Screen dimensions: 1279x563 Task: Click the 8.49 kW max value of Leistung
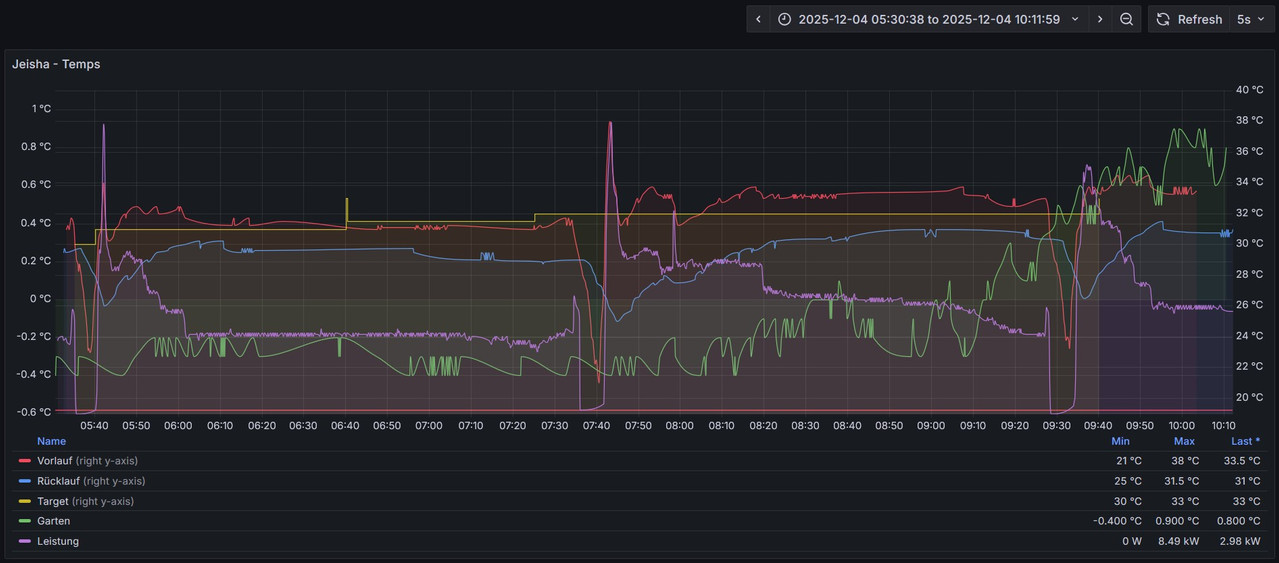1178,541
